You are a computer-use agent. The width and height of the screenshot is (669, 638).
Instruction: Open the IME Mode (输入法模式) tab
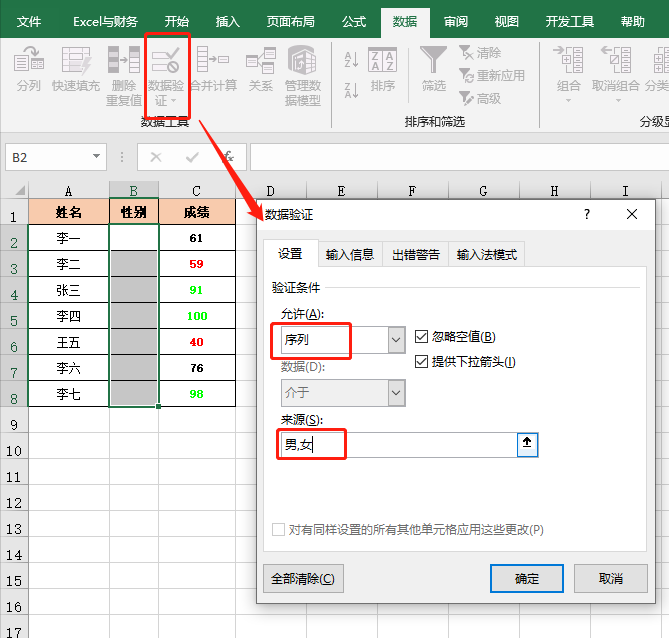pos(486,254)
